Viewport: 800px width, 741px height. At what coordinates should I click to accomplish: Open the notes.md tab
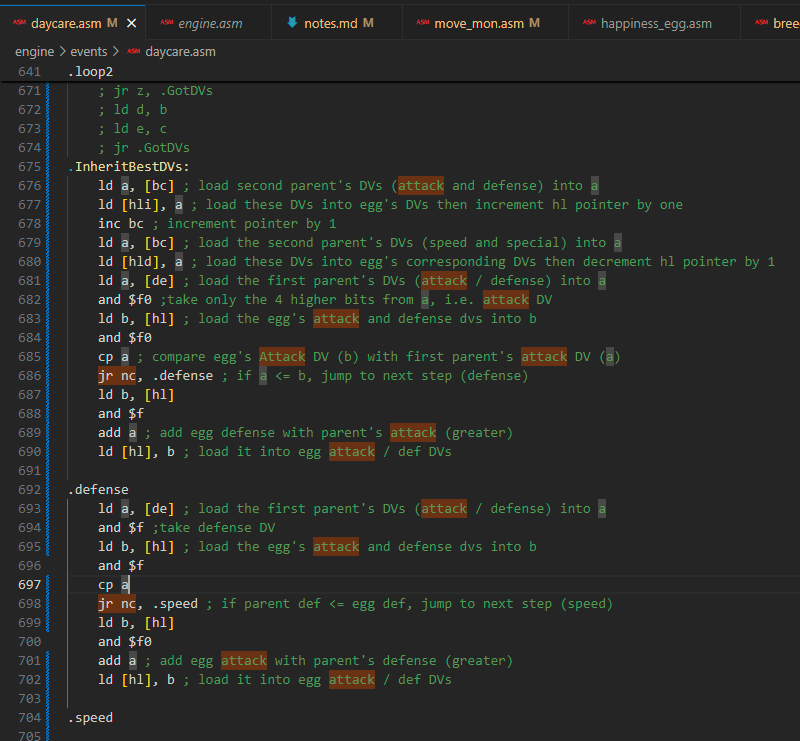click(x=331, y=22)
